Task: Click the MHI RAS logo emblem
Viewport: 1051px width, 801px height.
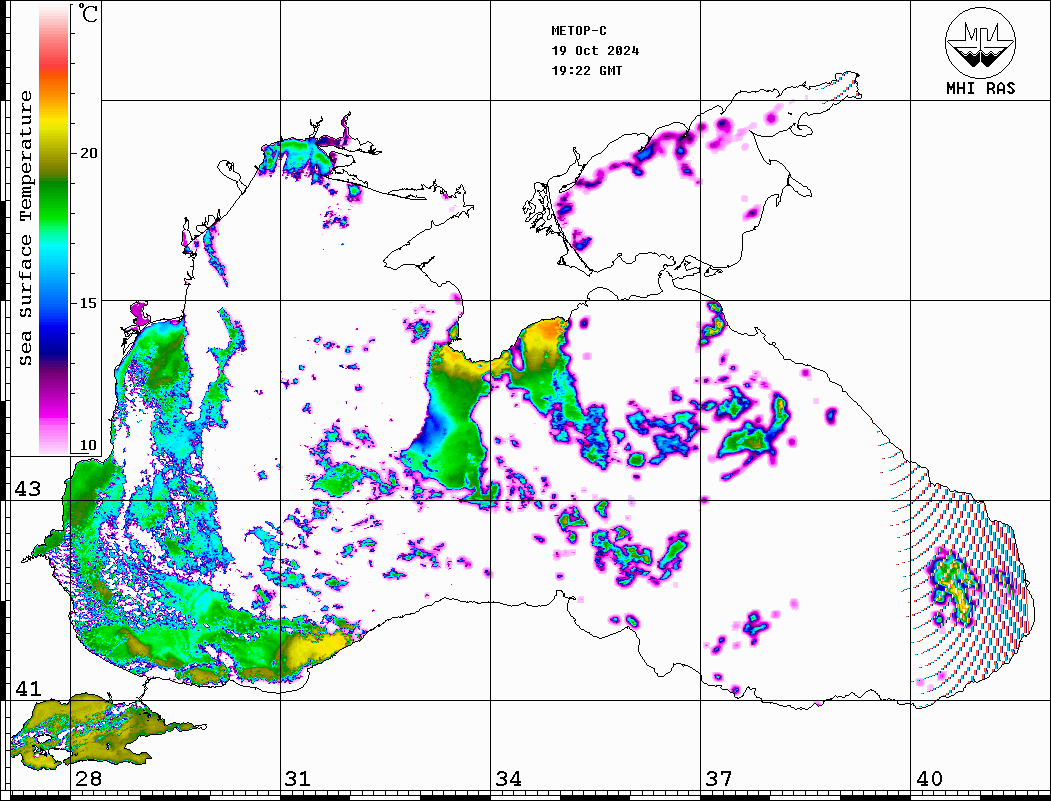Action: [980, 42]
